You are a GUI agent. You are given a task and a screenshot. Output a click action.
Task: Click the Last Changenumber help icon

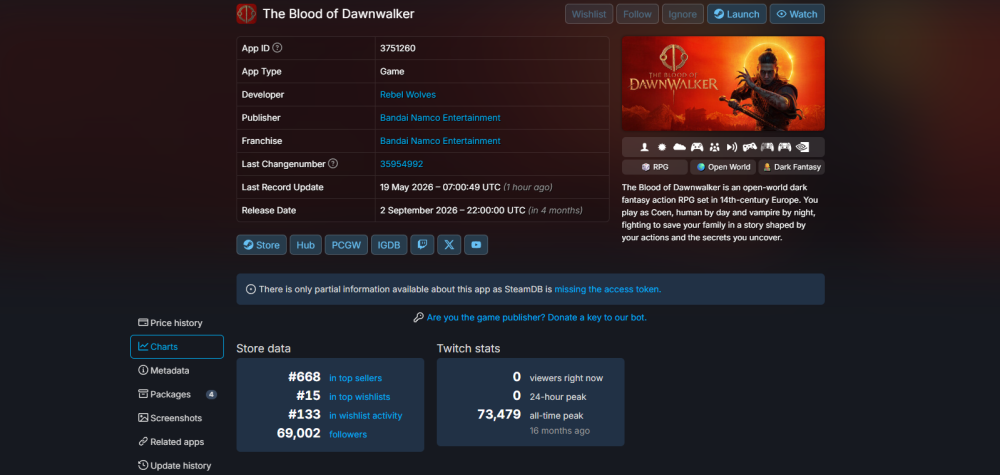(333, 164)
